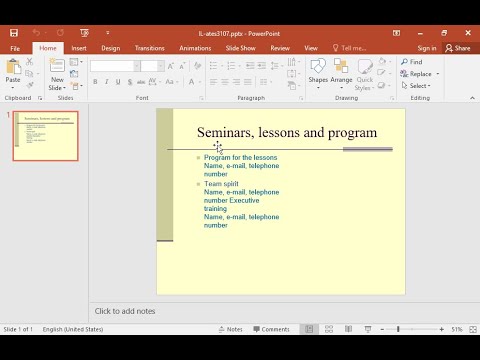Open the View tab
The width and height of the screenshot is (480, 360).
click(311, 48)
